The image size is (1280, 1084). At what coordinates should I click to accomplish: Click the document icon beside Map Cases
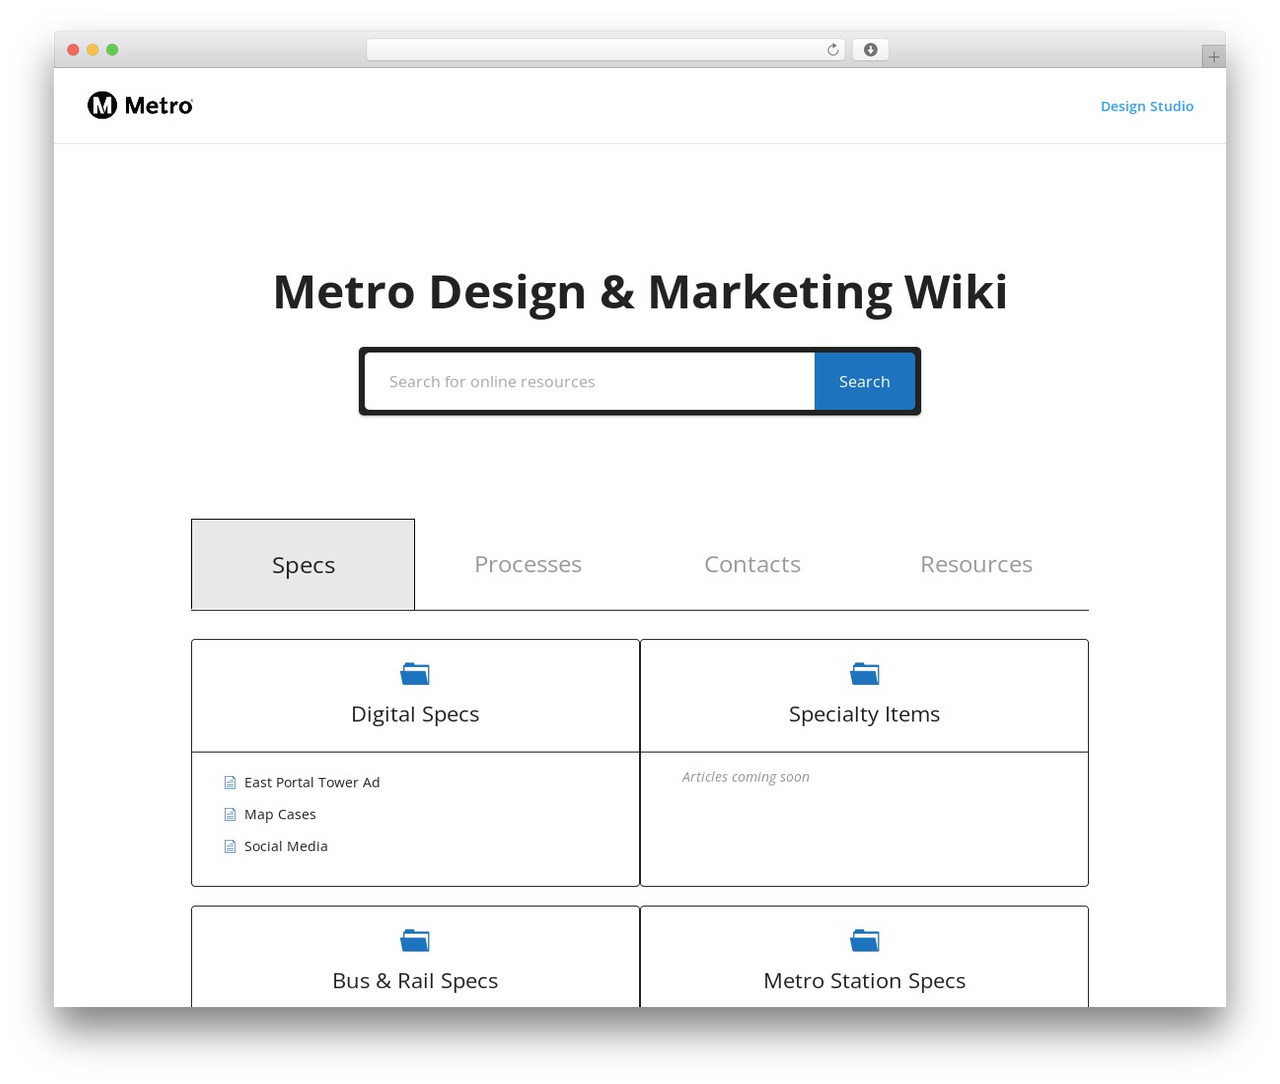coord(230,815)
